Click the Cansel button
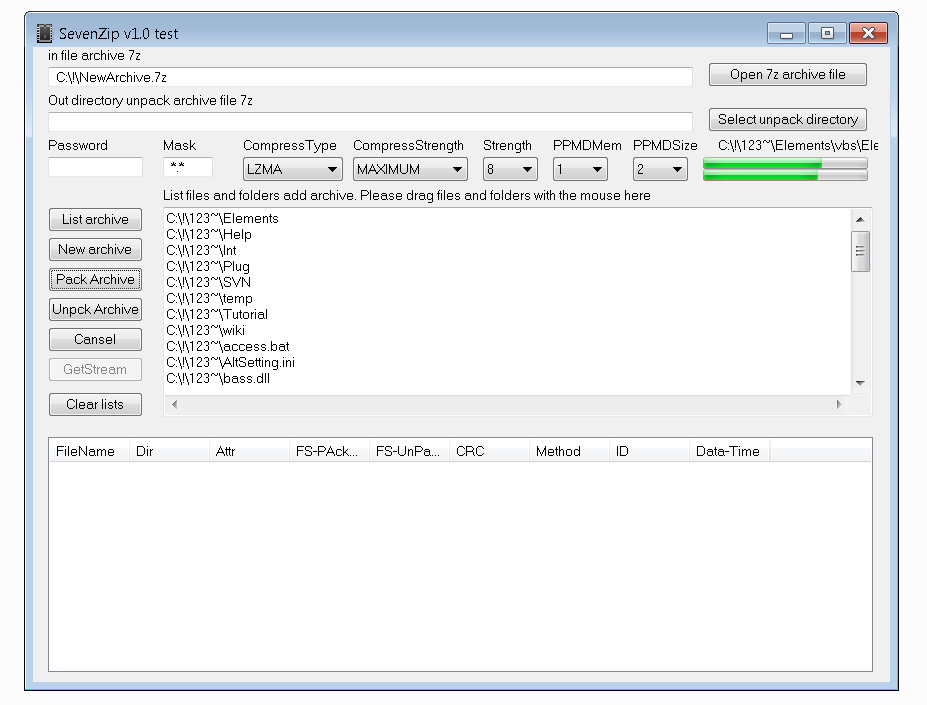Viewport: 927px width, 705px height. click(95, 339)
